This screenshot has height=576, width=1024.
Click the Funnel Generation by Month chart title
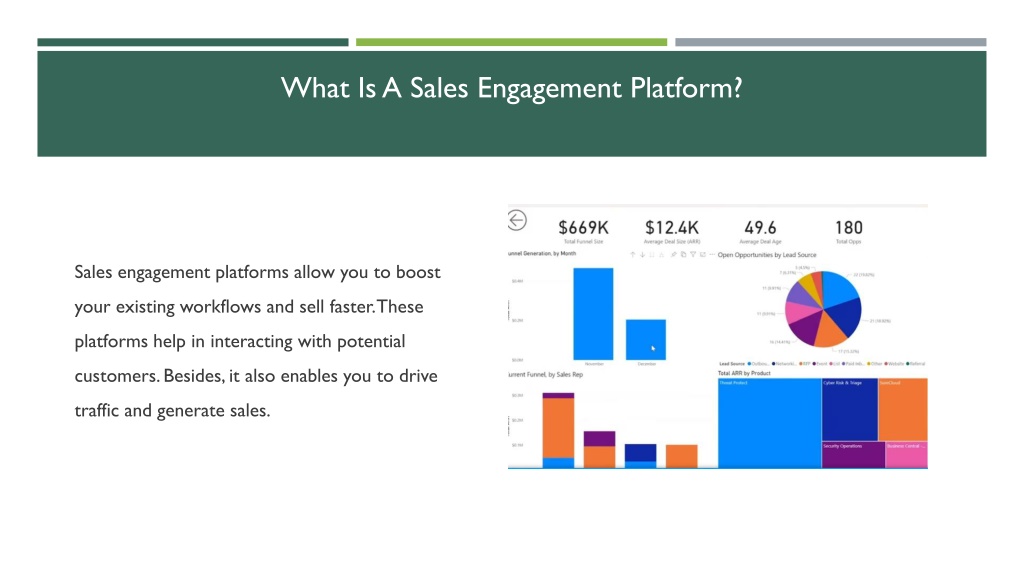pyautogui.click(x=542, y=253)
